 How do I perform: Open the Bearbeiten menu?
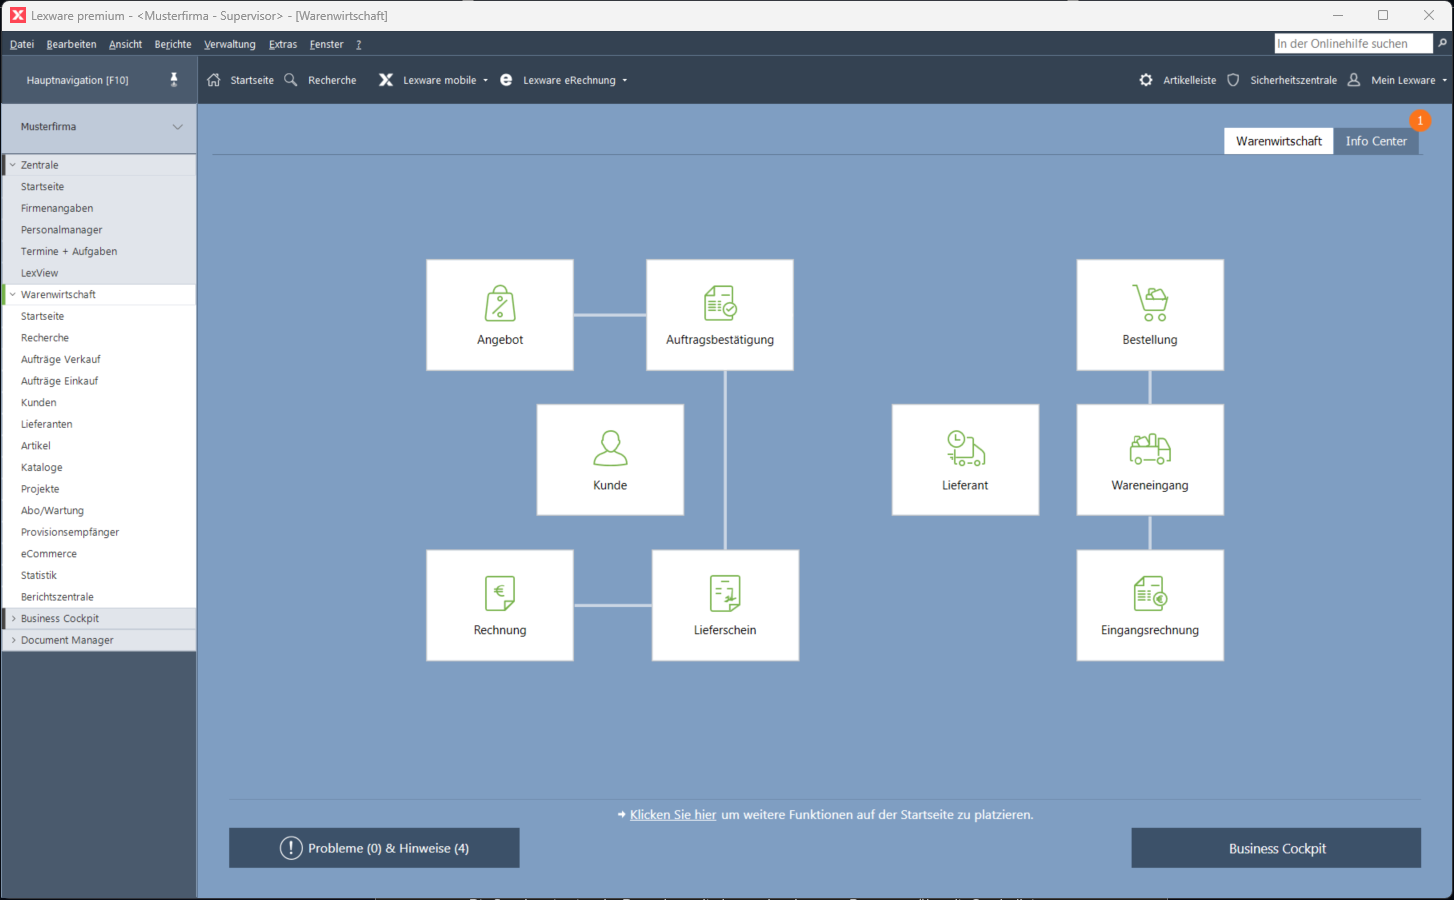[71, 44]
